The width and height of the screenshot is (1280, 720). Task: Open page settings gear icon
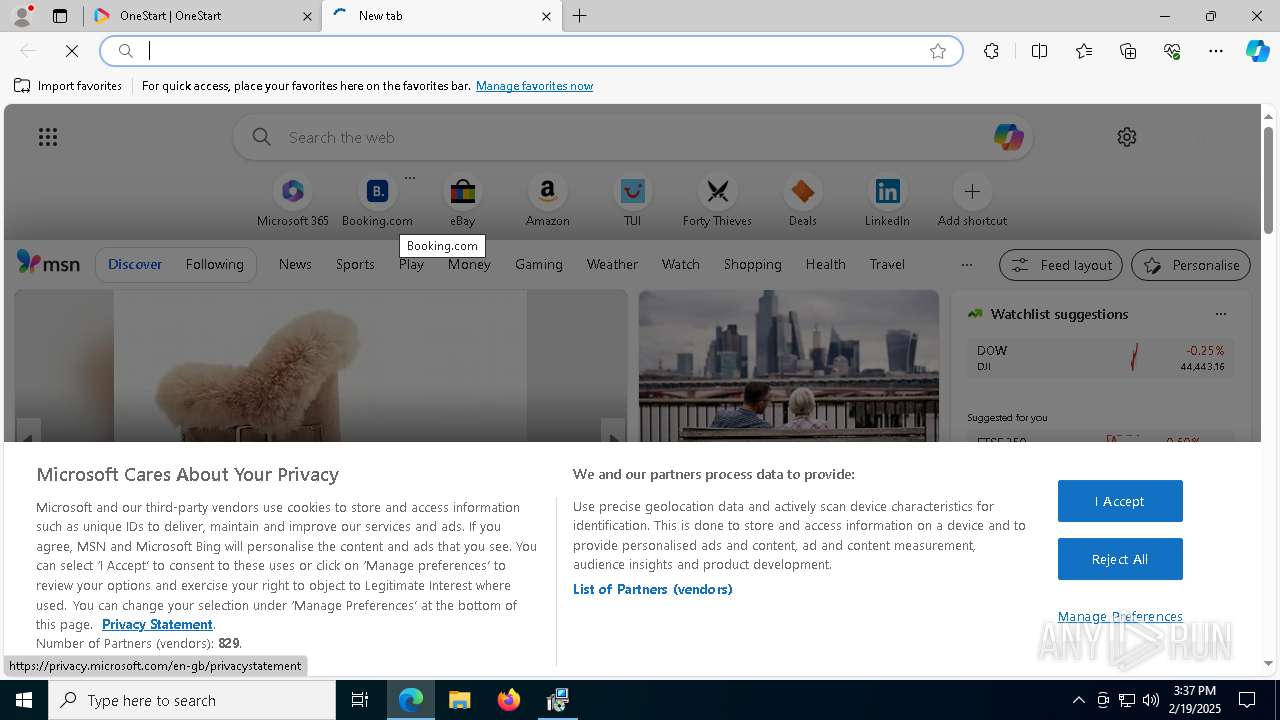point(1127,137)
